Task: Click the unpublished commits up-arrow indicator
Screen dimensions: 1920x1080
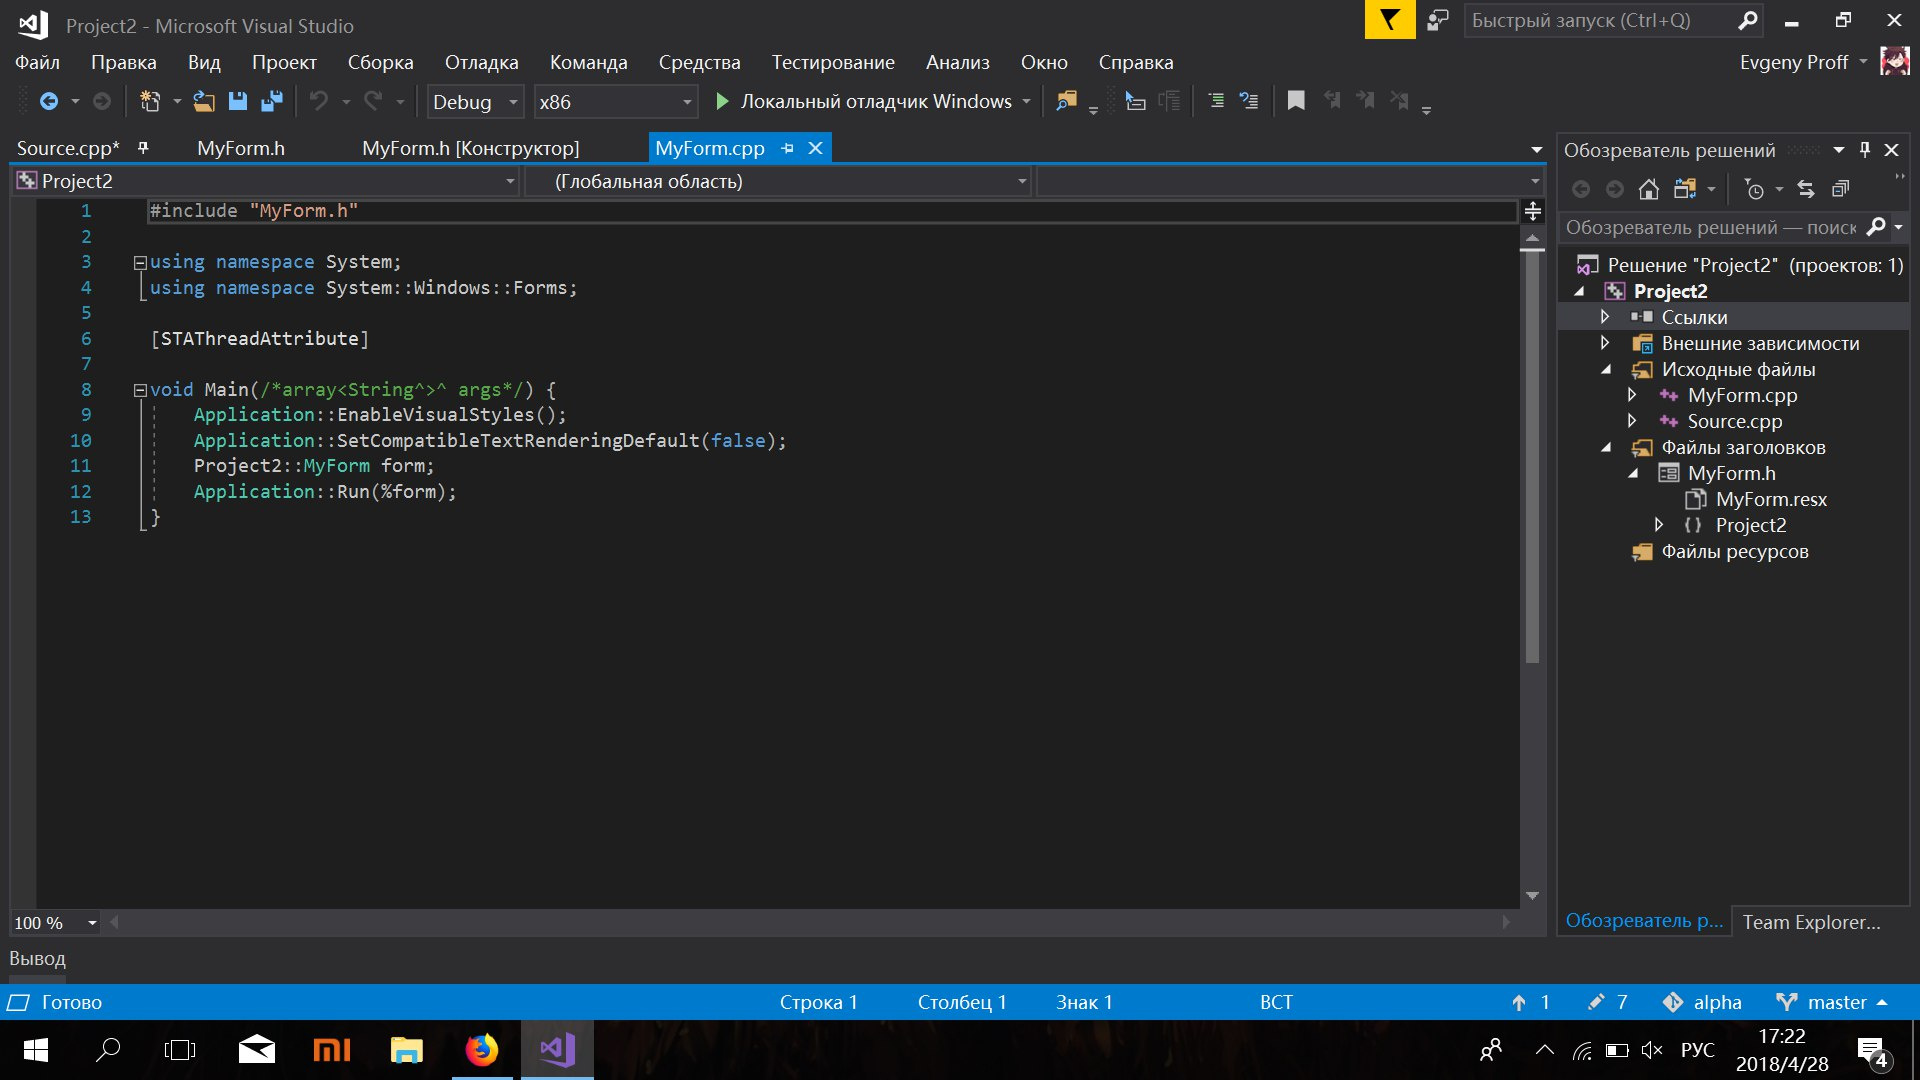Action: (1531, 1002)
